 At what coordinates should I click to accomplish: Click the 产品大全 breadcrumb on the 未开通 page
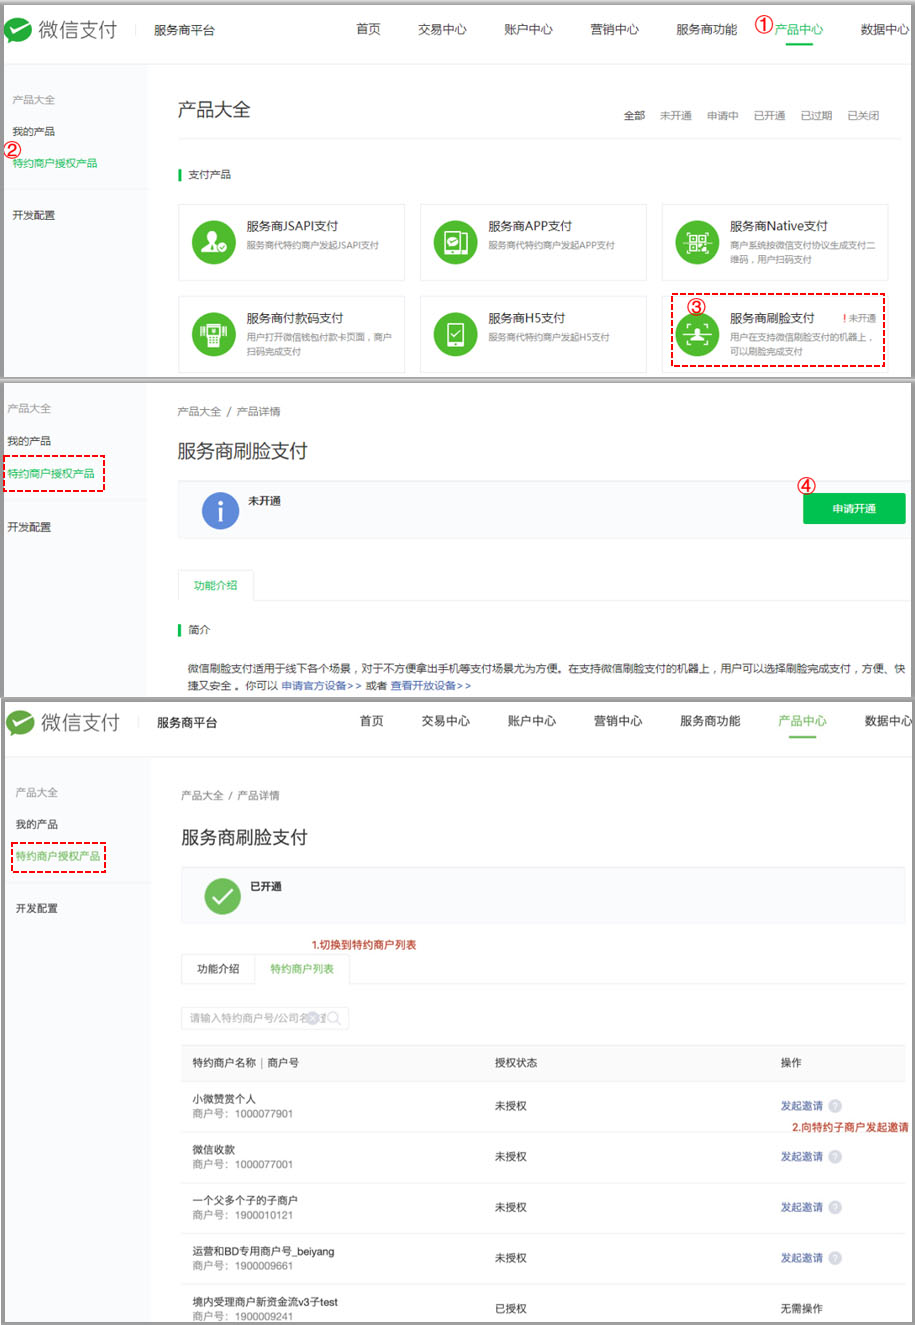(x=199, y=412)
